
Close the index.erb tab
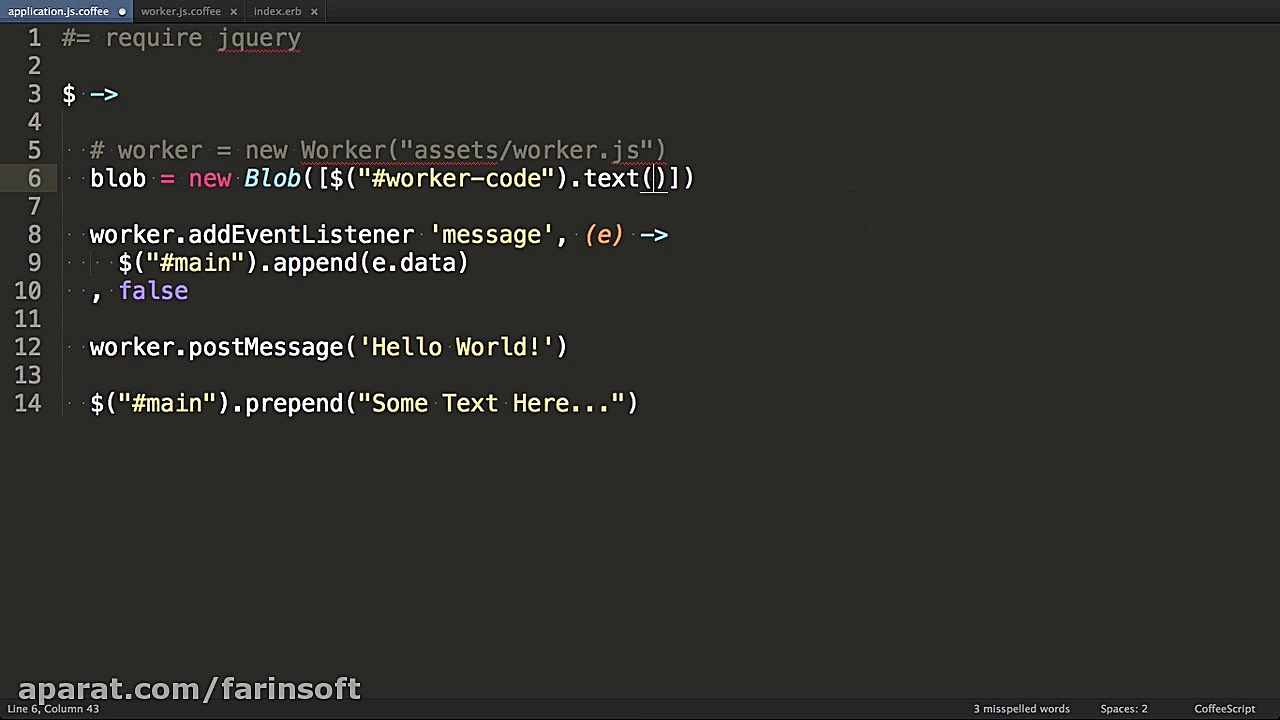314,11
